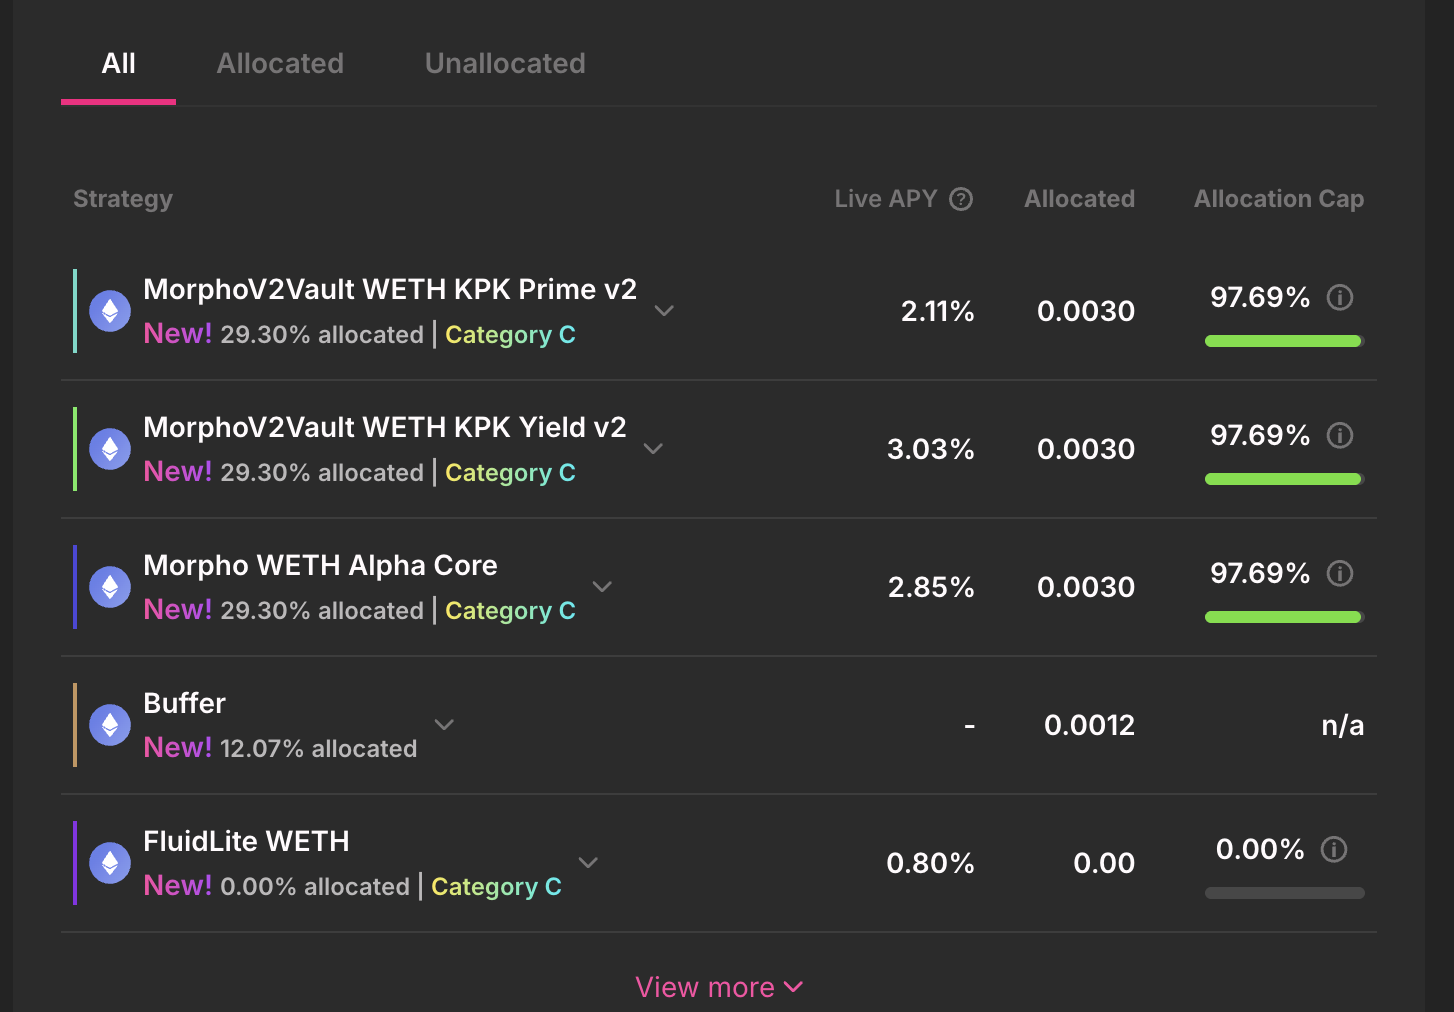This screenshot has width=1454, height=1012.
Task: Expand MorphoV2Vault WETH KPK Yield v2 row chevron
Action: pos(653,449)
